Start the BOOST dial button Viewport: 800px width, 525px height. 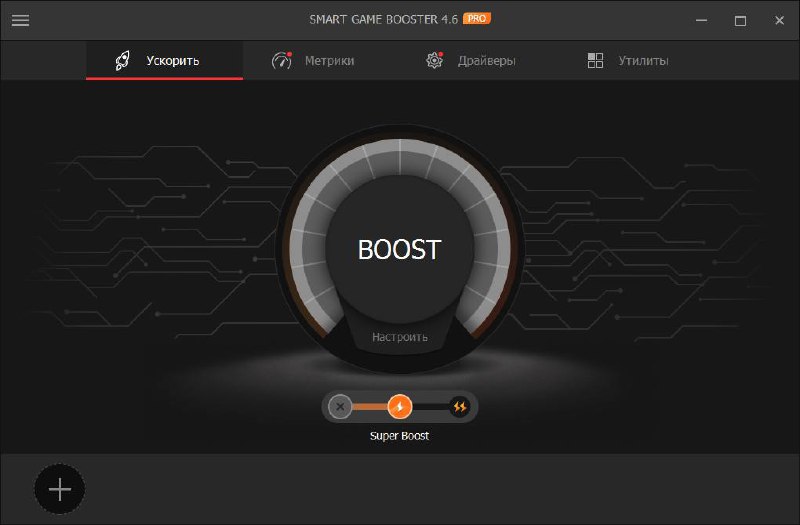pos(399,249)
